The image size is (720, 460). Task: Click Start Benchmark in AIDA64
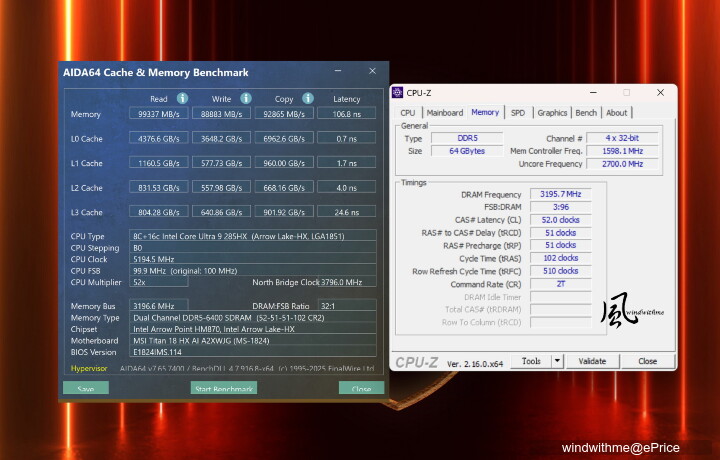(x=224, y=388)
